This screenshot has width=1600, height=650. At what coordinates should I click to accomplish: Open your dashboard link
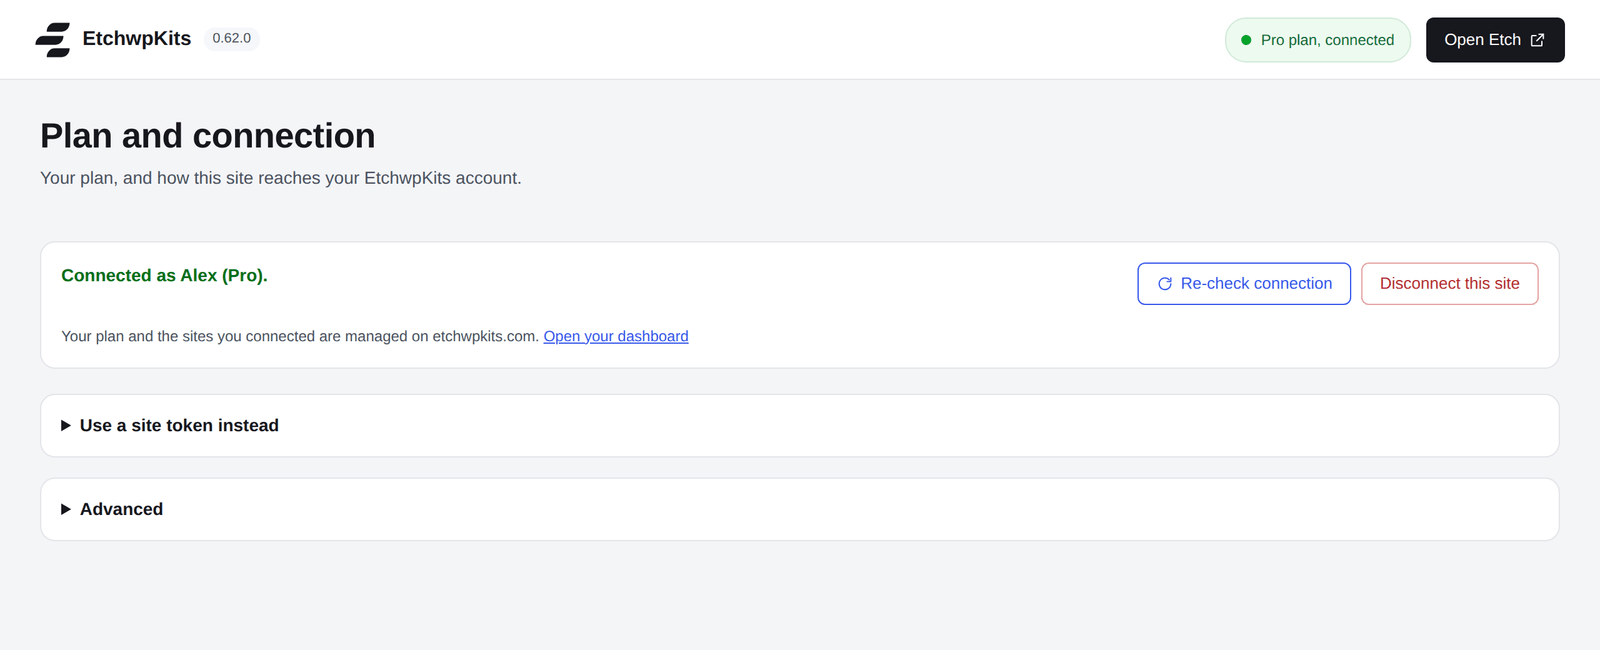(x=616, y=336)
